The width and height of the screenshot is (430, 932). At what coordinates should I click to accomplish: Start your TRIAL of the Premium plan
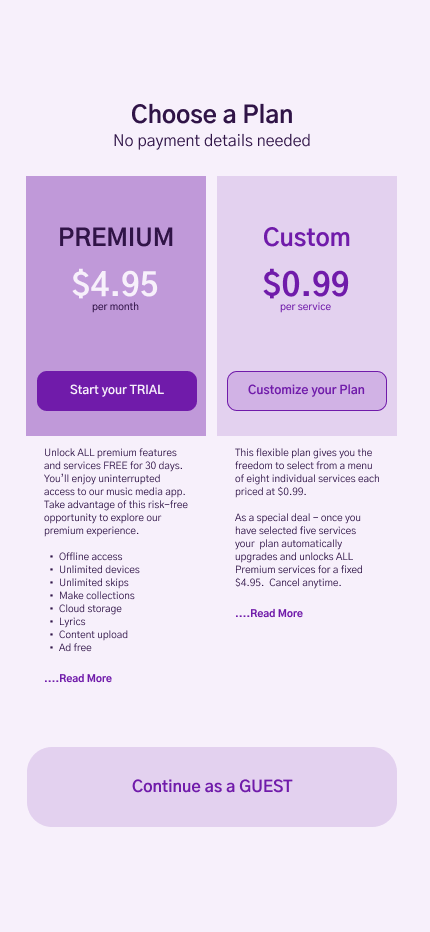(x=117, y=391)
